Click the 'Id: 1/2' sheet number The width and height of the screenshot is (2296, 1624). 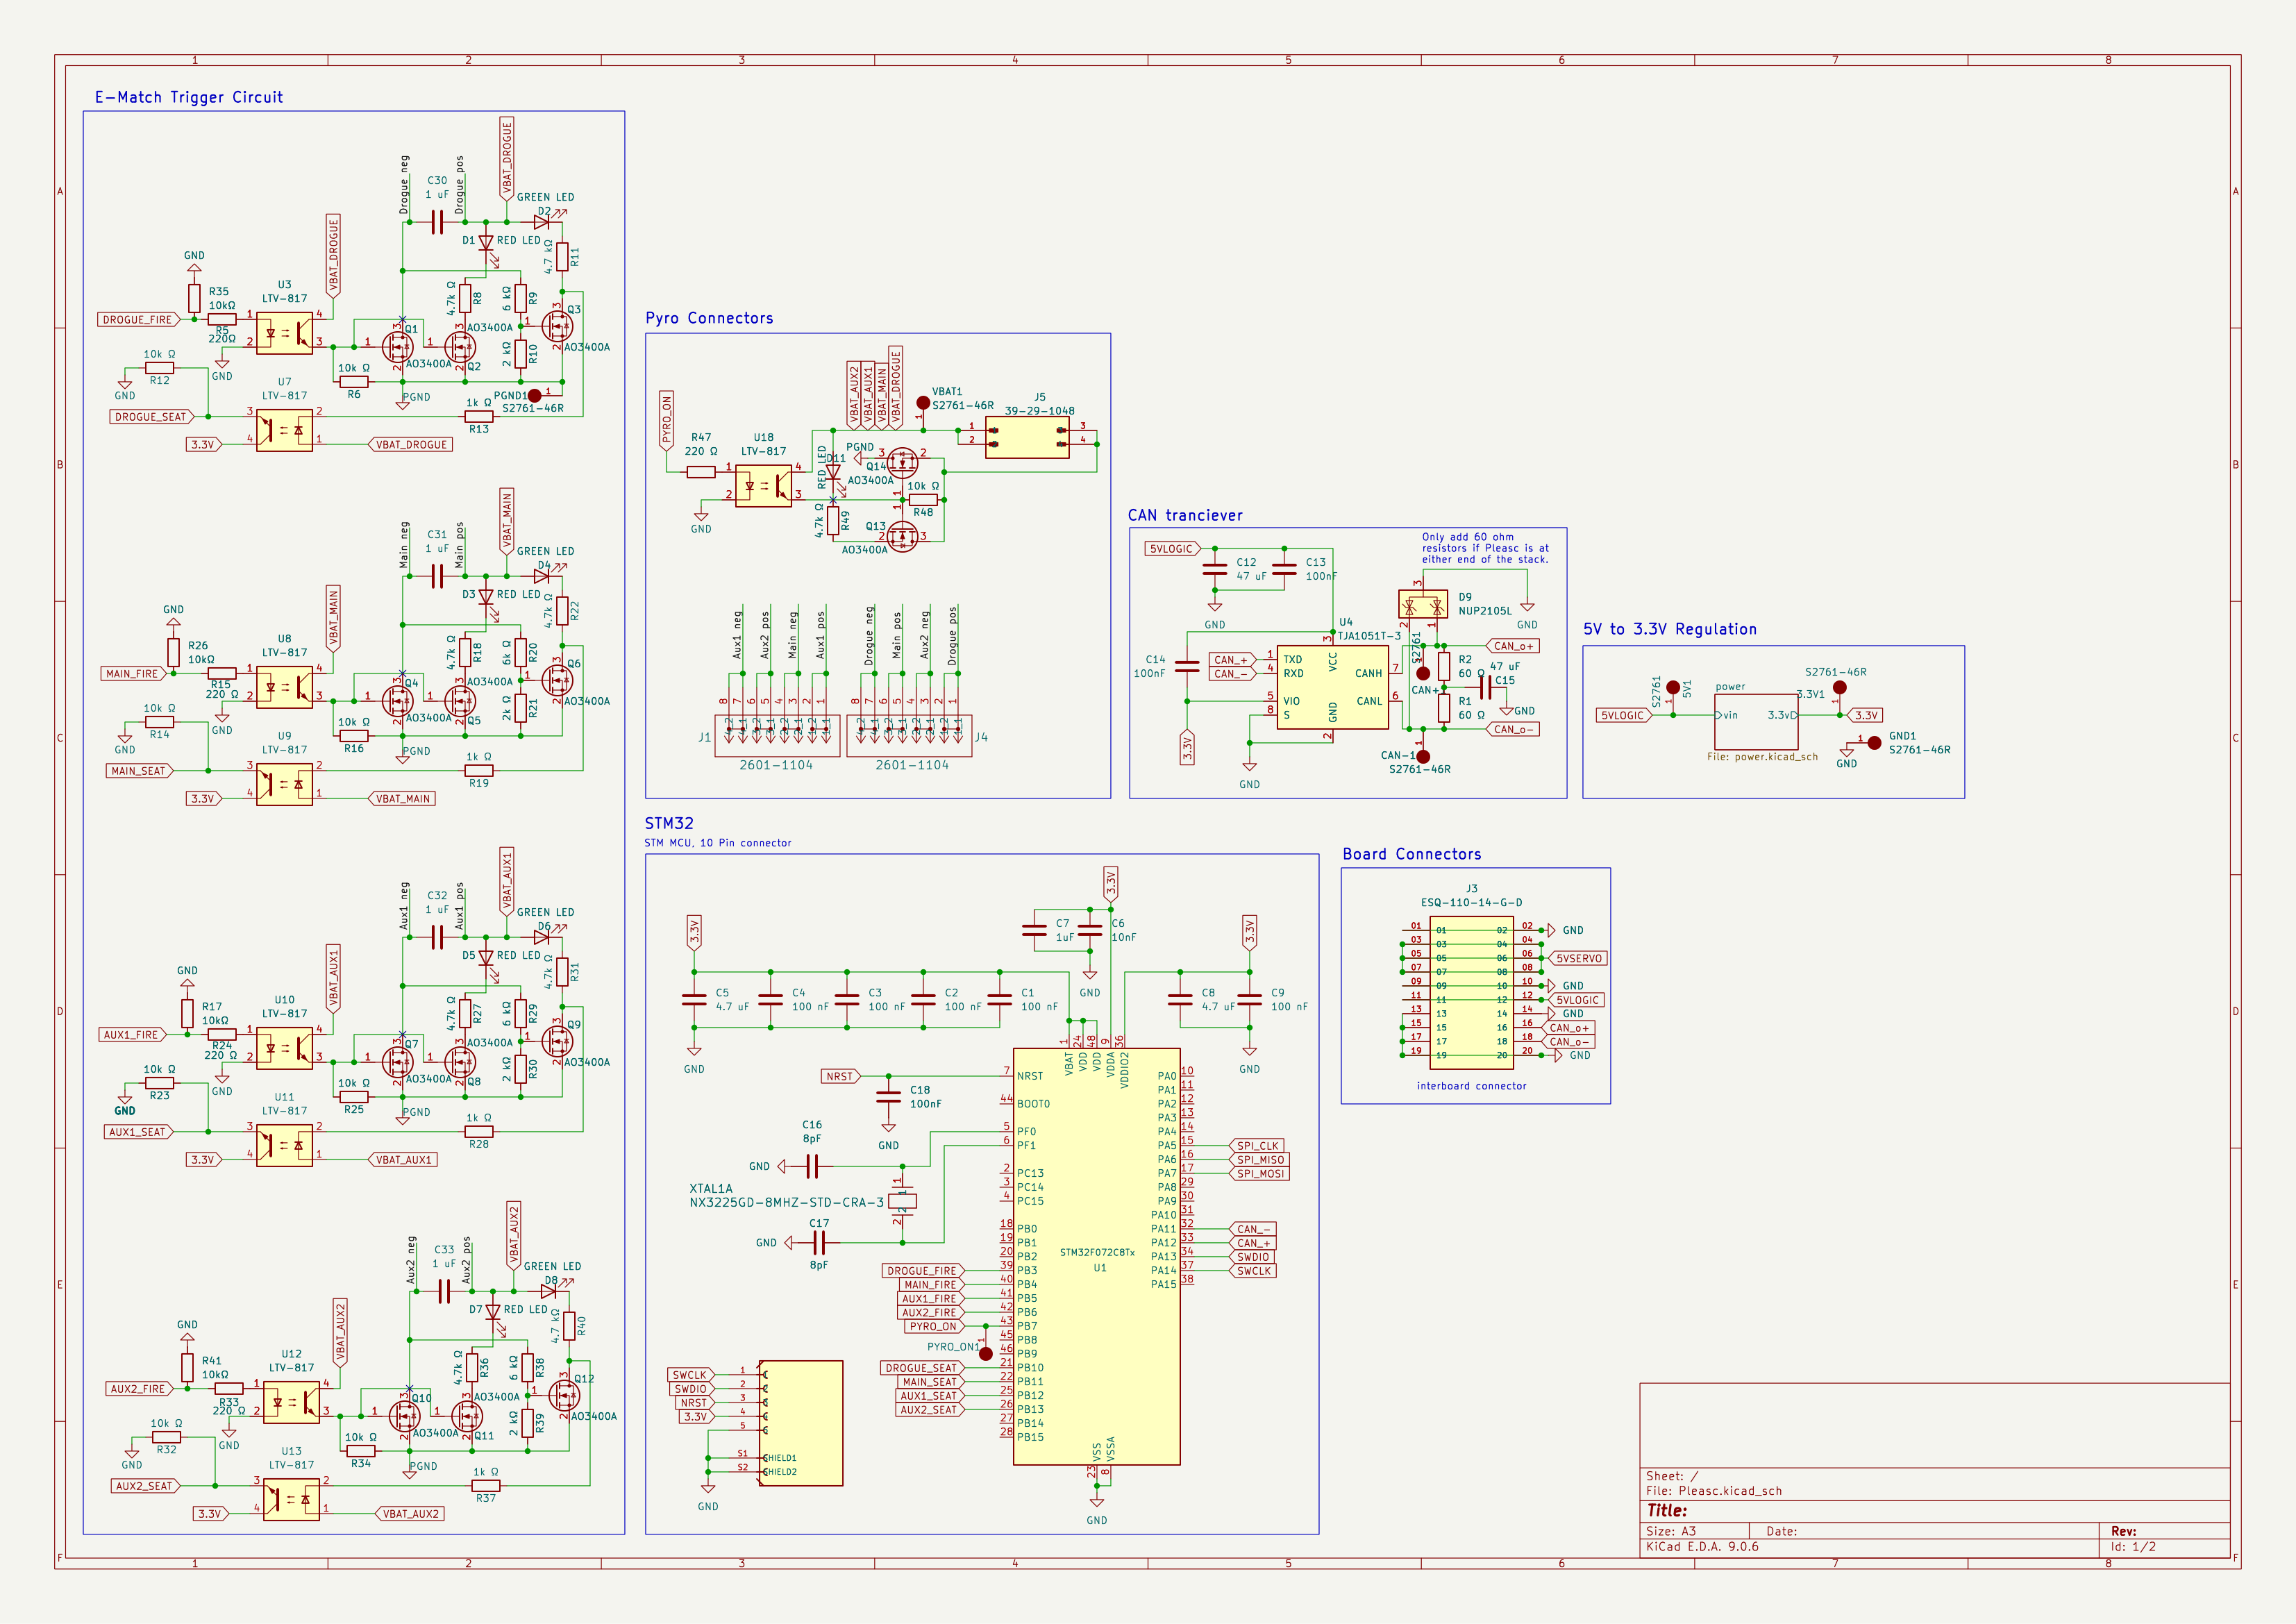[x=2133, y=1547]
